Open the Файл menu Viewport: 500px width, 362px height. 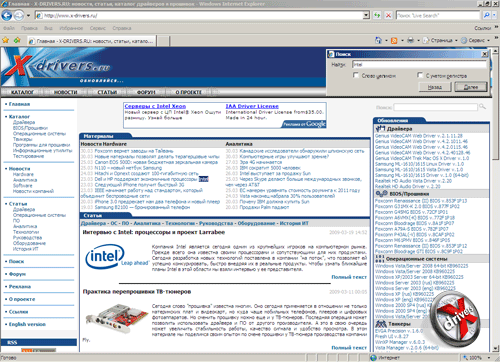click(9, 28)
